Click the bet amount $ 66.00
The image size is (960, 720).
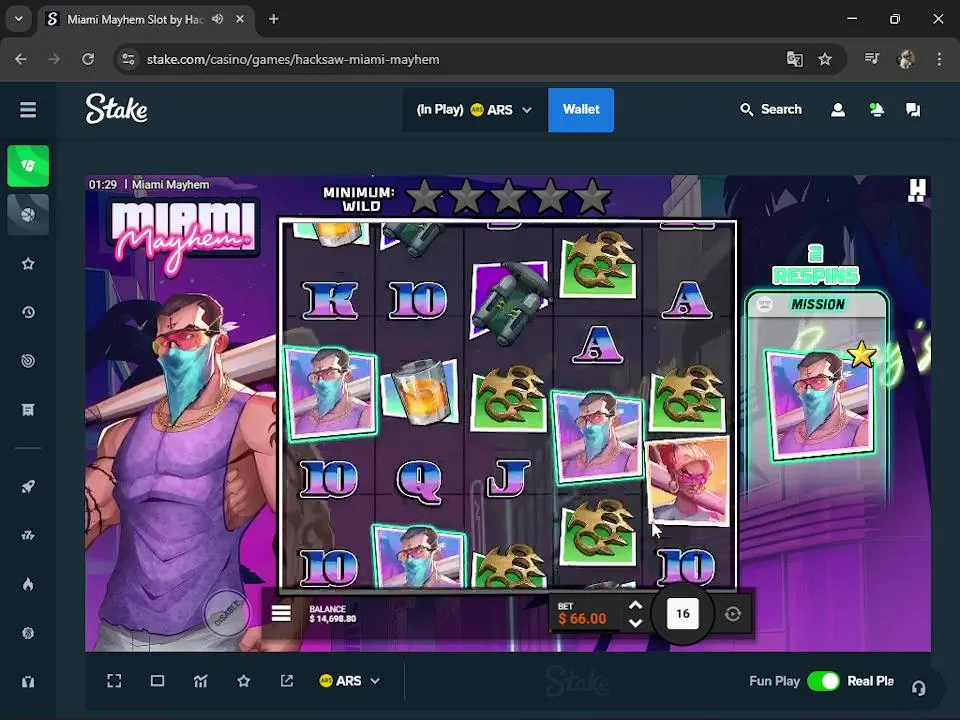582,618
